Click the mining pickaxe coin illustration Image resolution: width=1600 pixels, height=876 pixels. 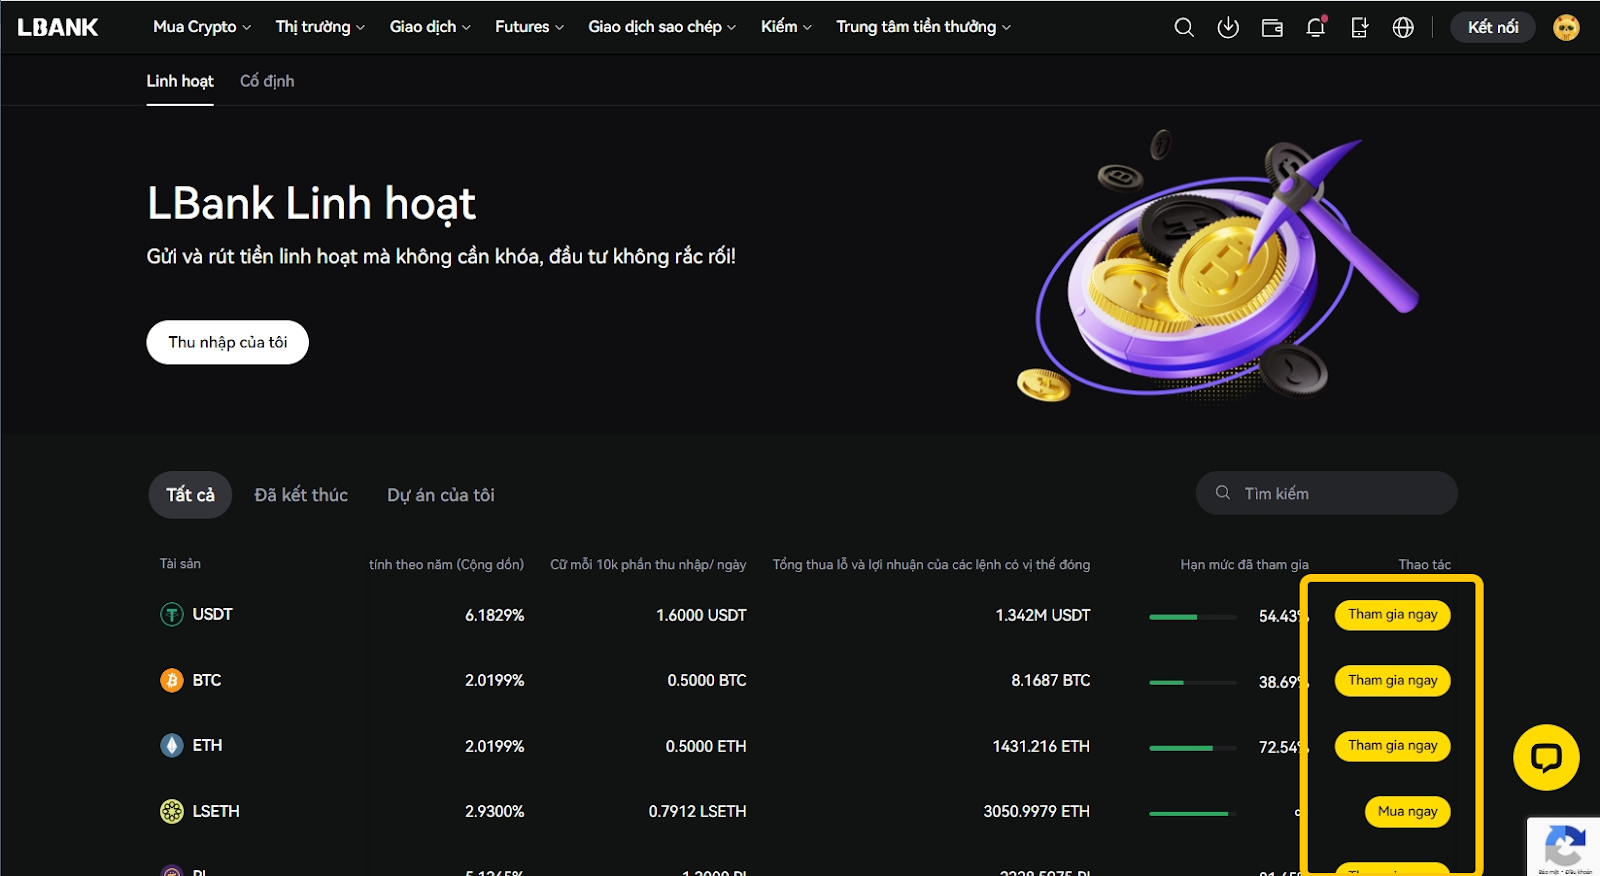(1216, 266)
